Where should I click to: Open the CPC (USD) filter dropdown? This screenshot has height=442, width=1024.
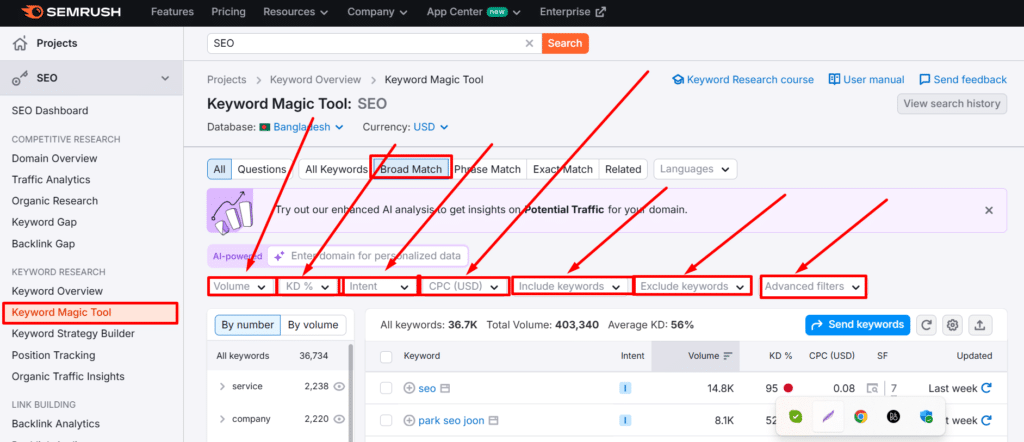point(464,287)
